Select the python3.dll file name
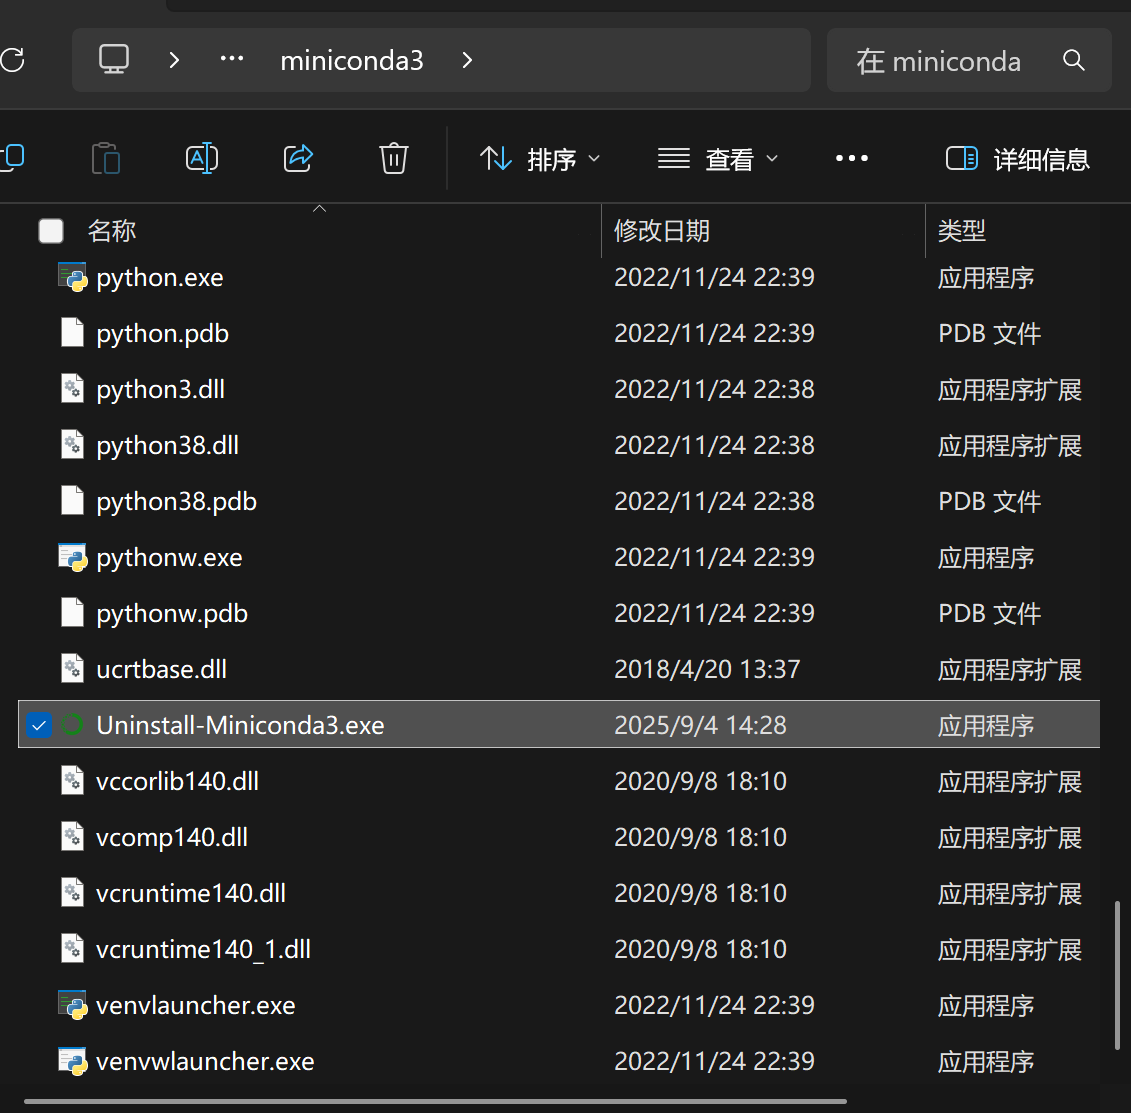 pyautogui.click(x=161, y=390)
